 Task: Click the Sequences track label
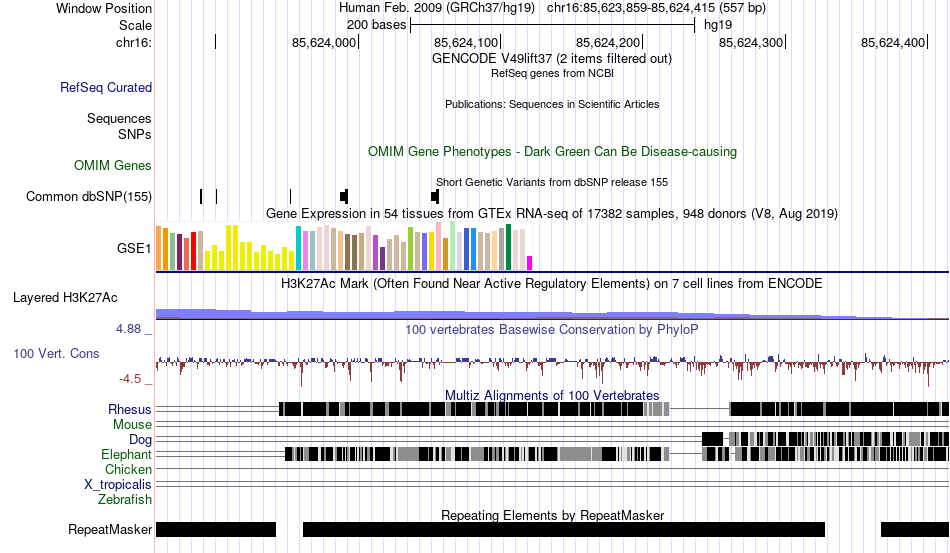119,118
